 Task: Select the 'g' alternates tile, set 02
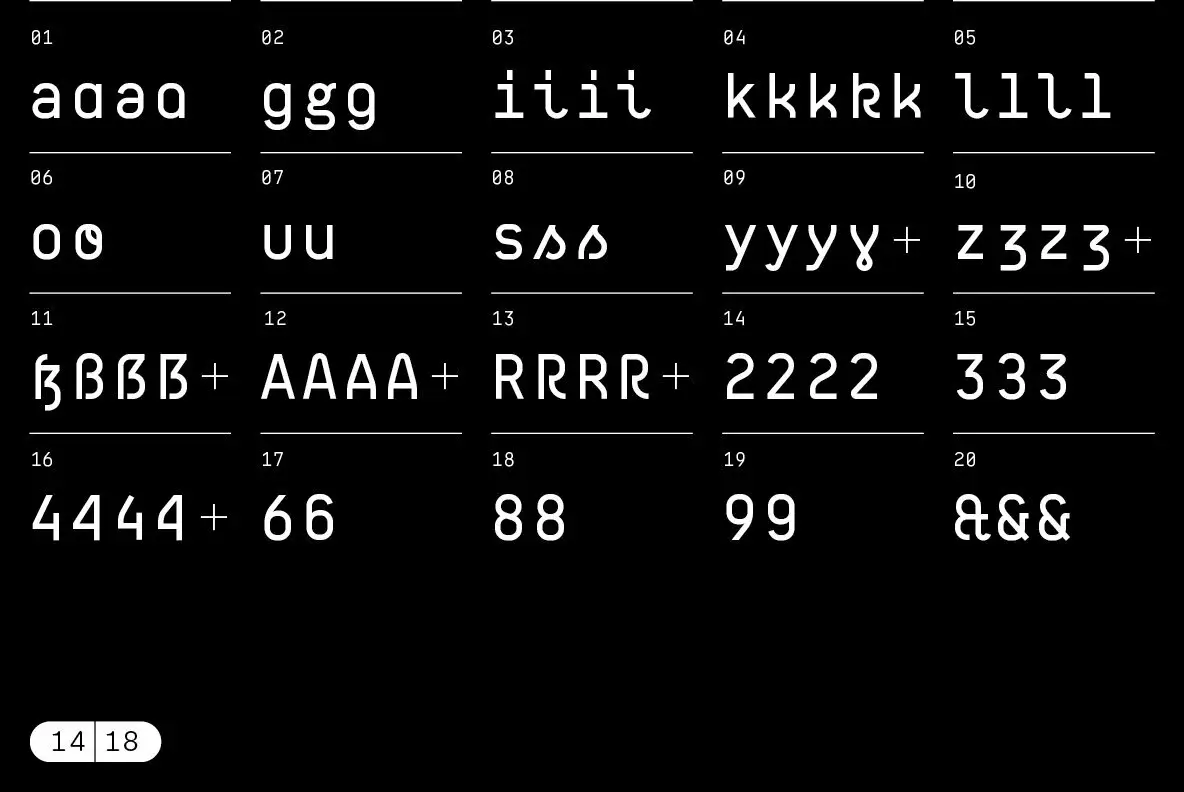point(320,98)
